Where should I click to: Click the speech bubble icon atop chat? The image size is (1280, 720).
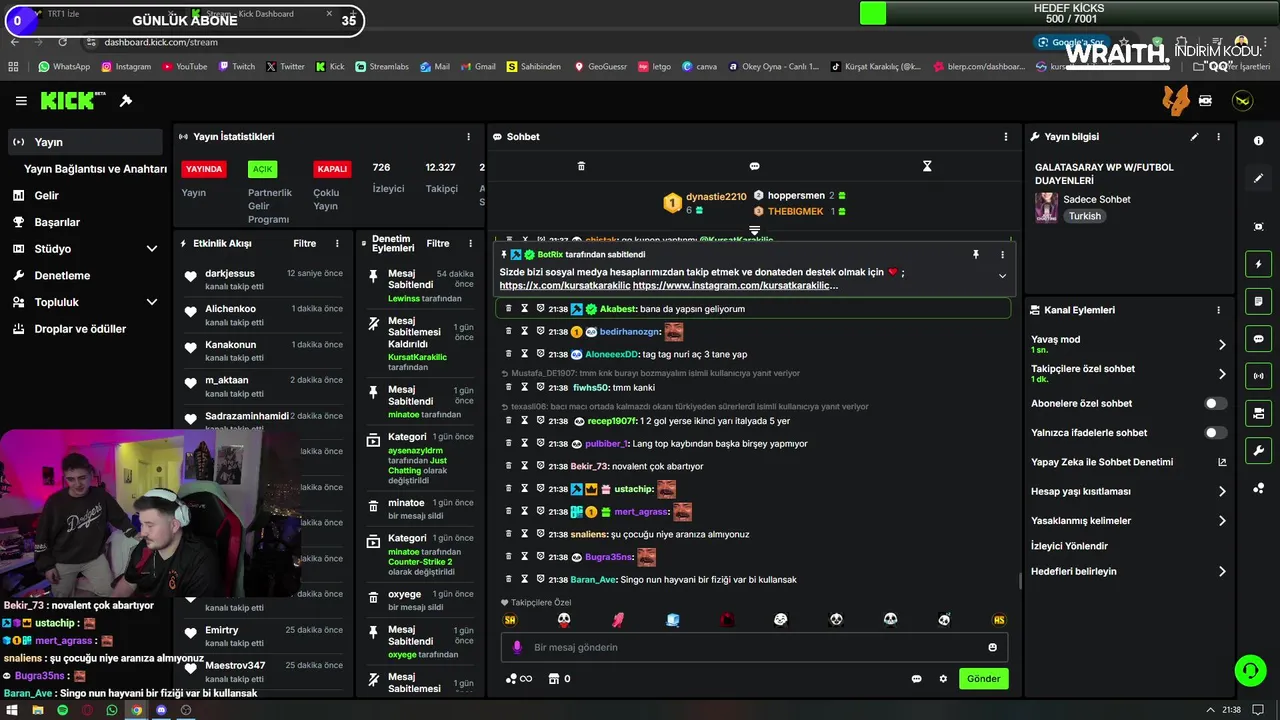[x=754, y=166]
